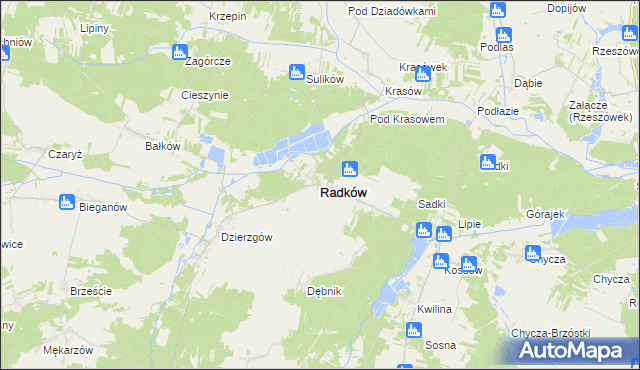Click the Sosna place label

click(x=440, y=345)
